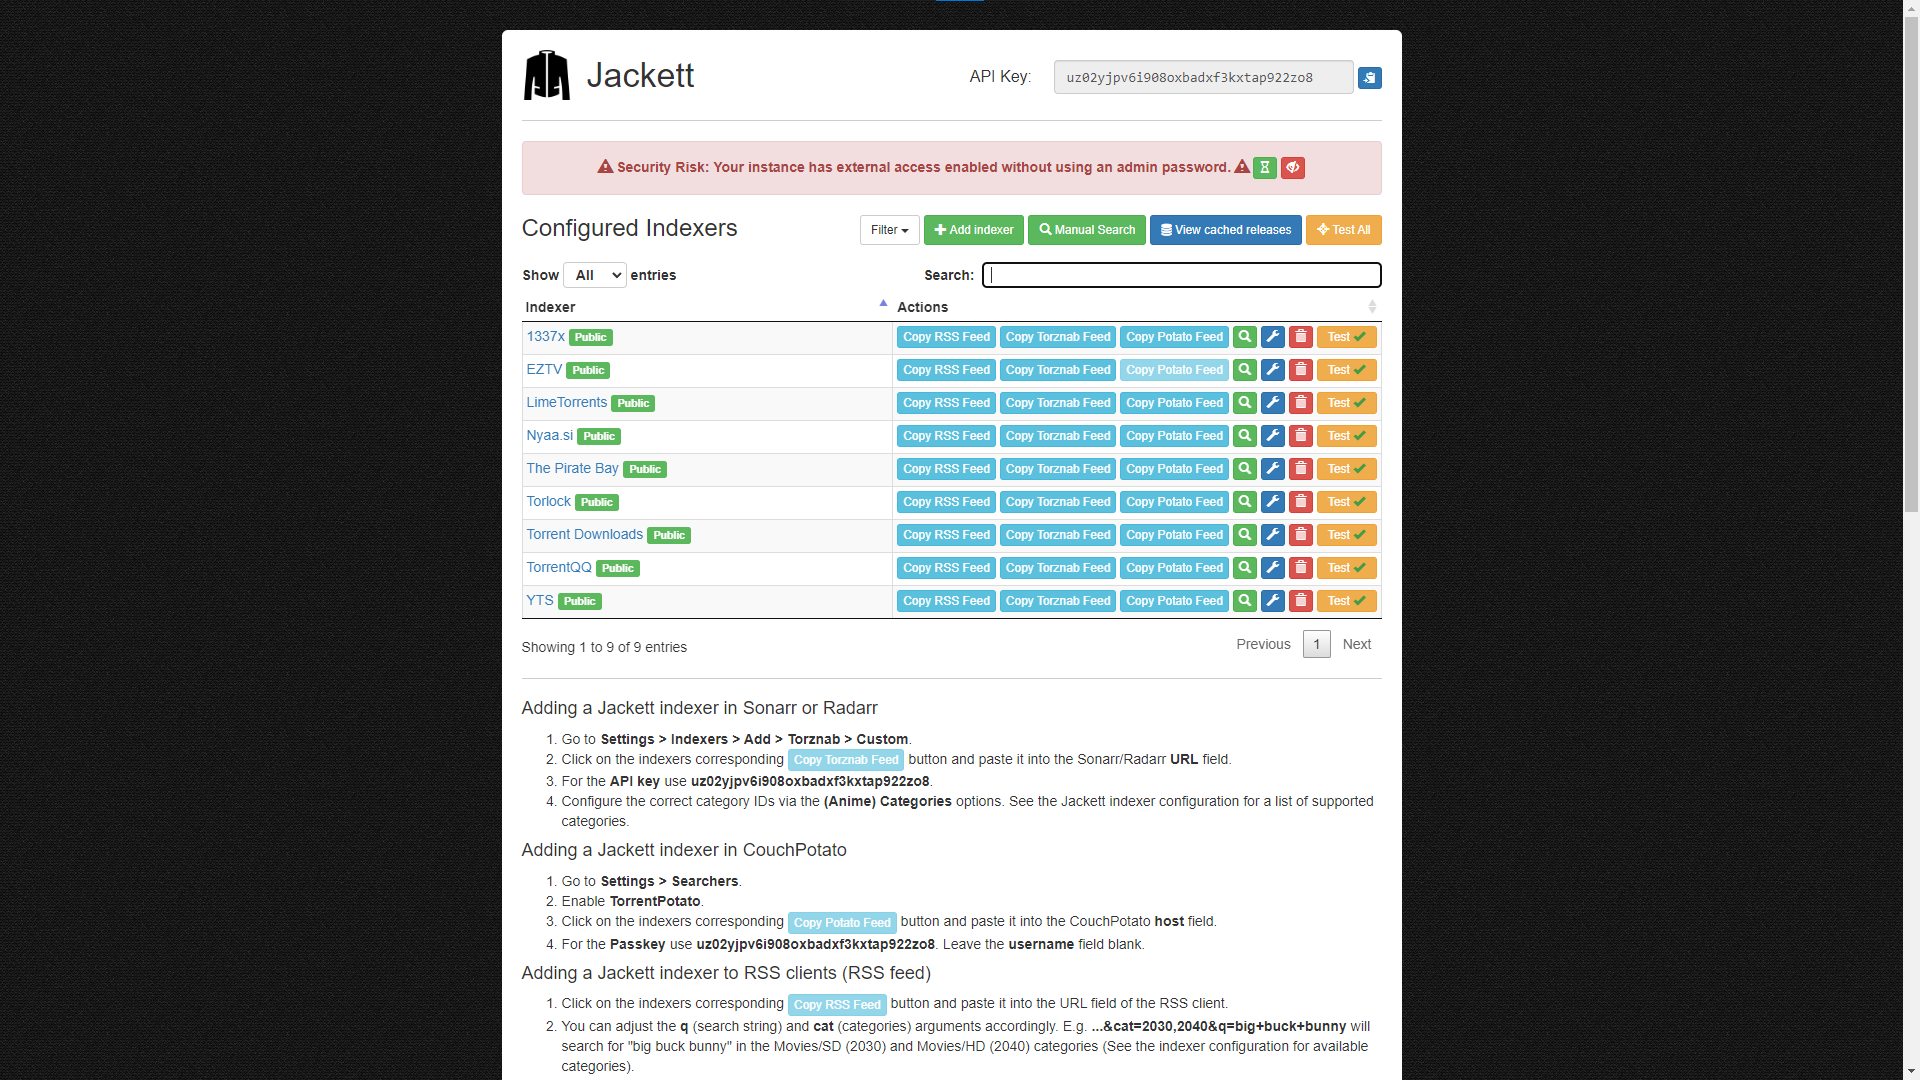1920x1080 pixels.
Task: Click wrench configure icon for The Pirate Bay
Action: [x=1272, y=469]
